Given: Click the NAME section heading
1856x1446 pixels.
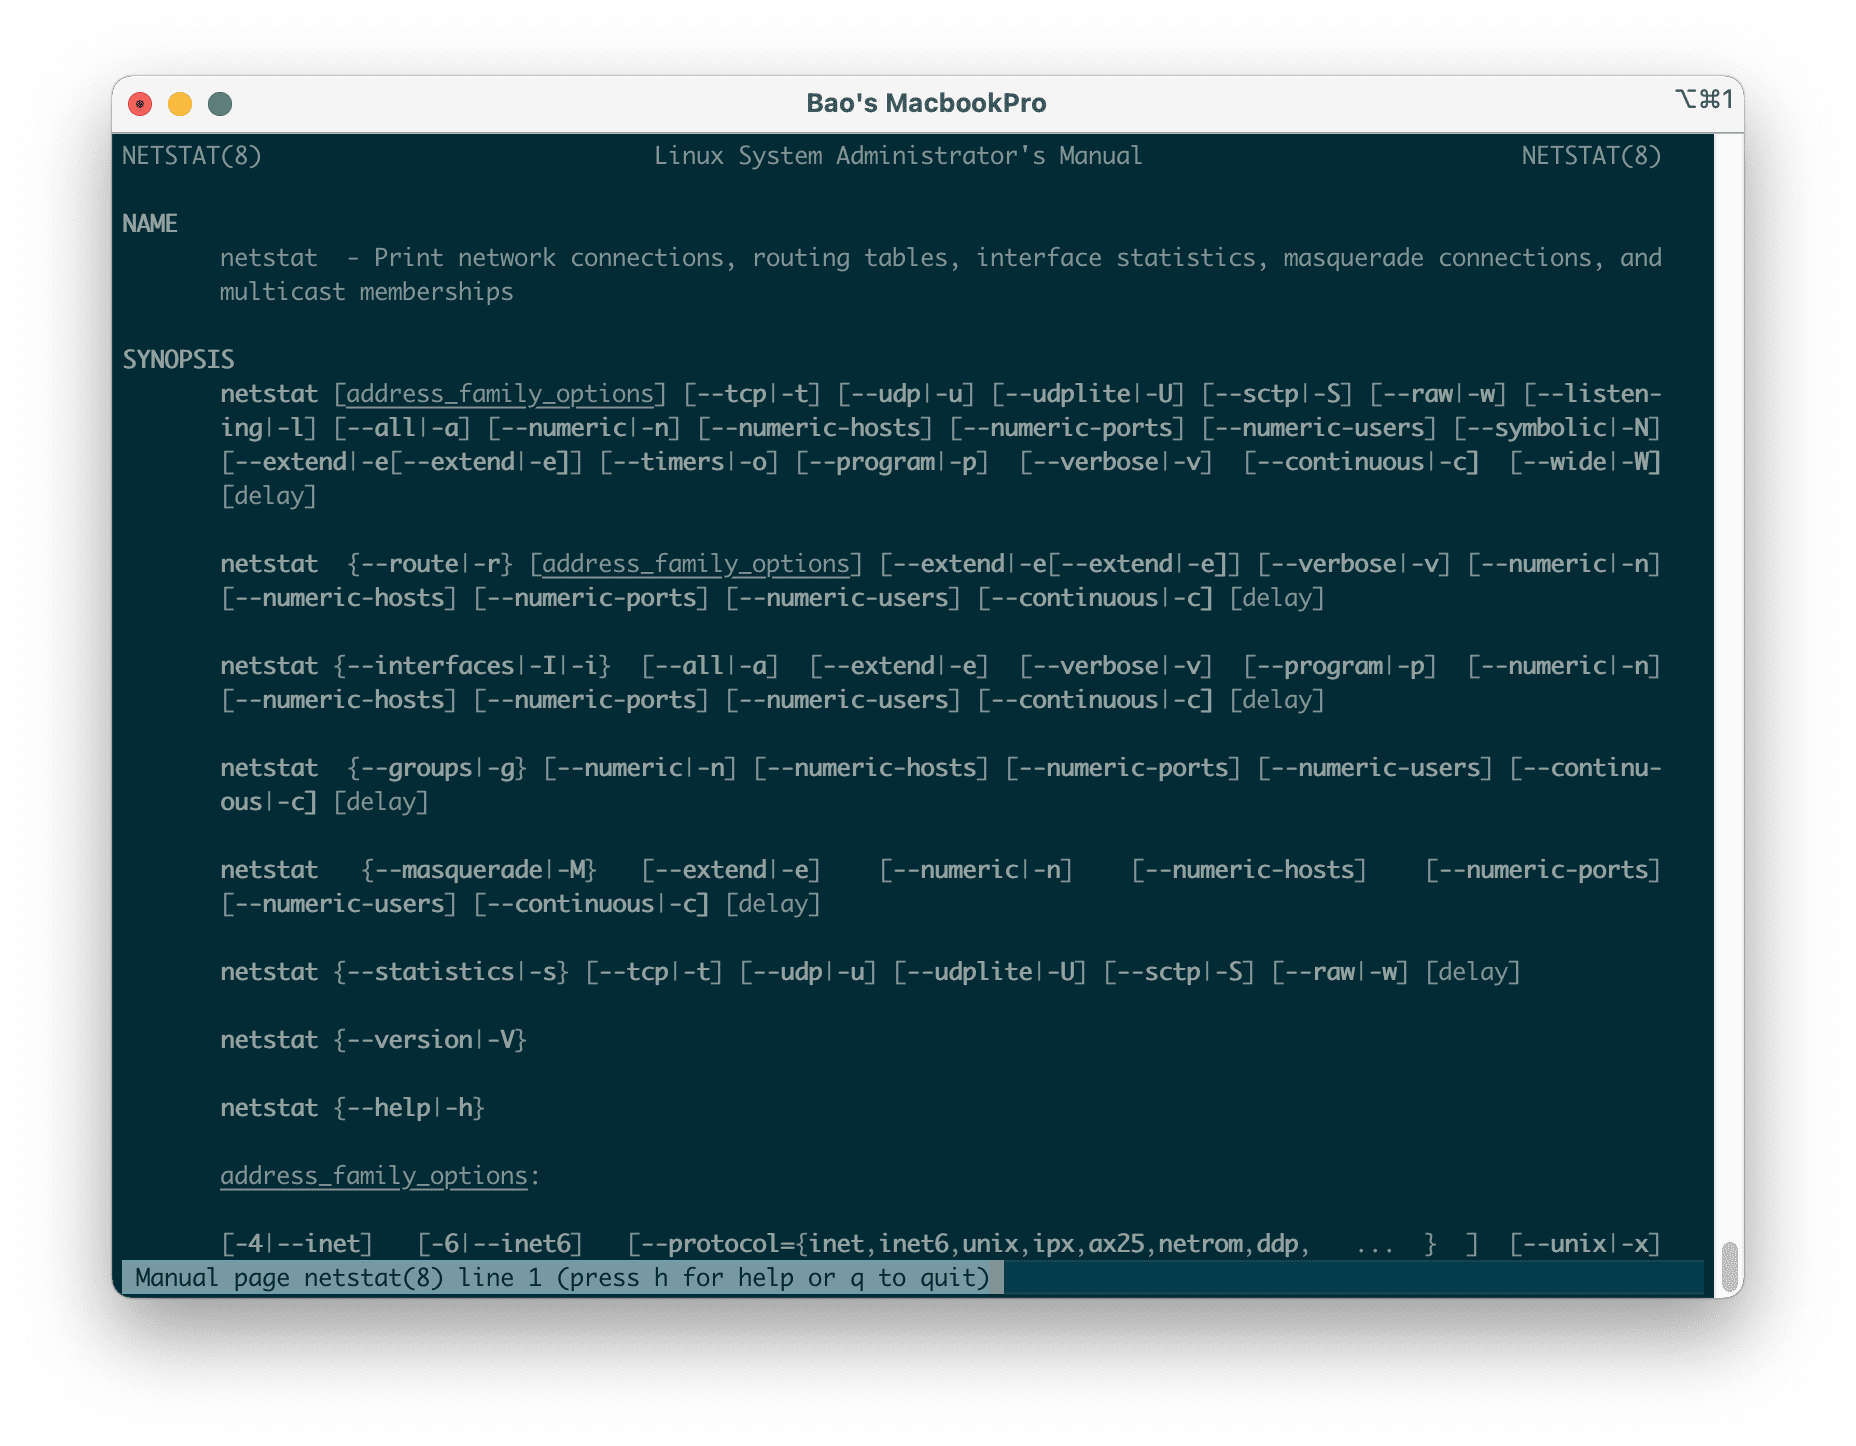Looking at the screenshot, I should (x=150, y=224).
